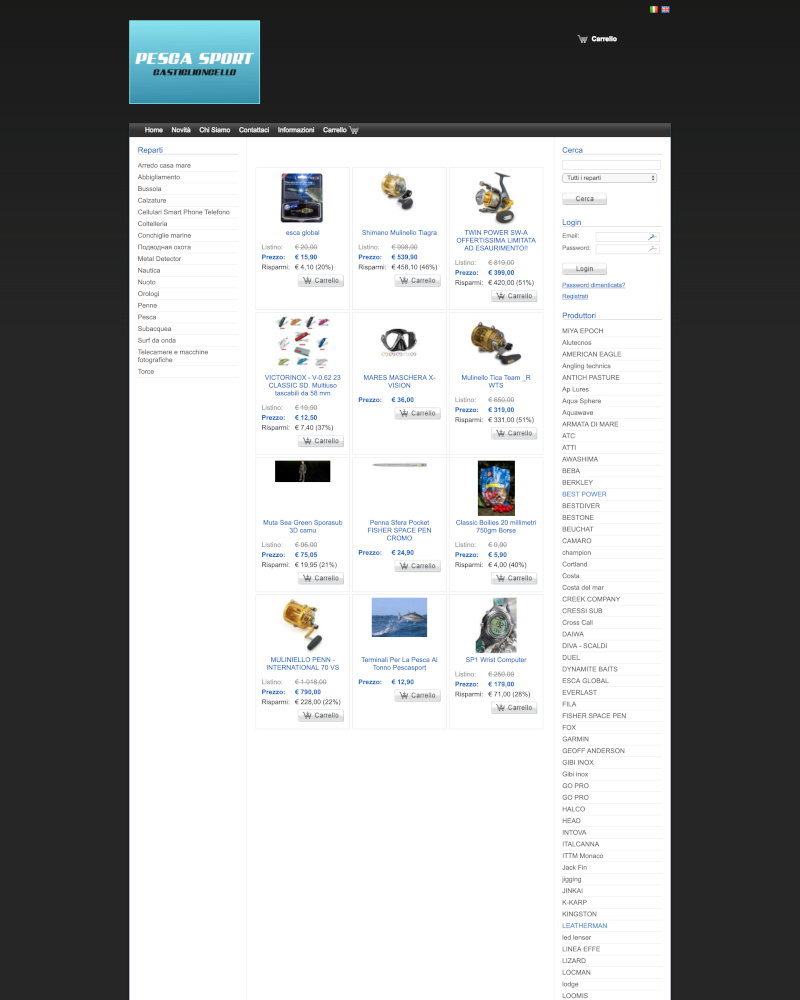The width and height of the screenshot is (800, 1000).
Task: Add Classic Boilies 20 millimetri to Carrello
Action: [x=514, y=578]
